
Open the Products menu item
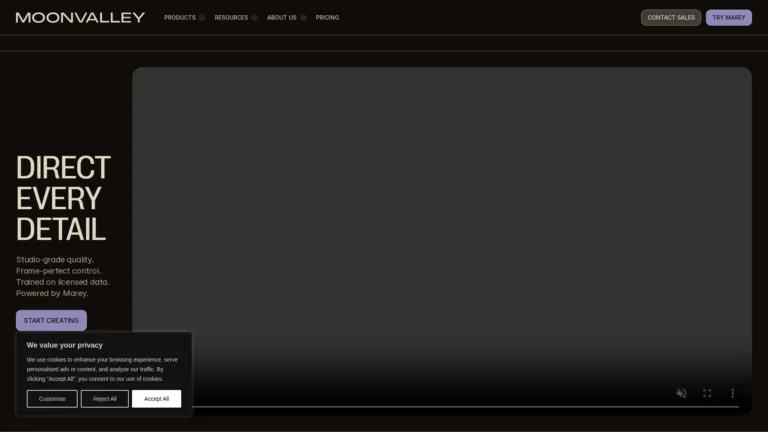coord(180,18)
